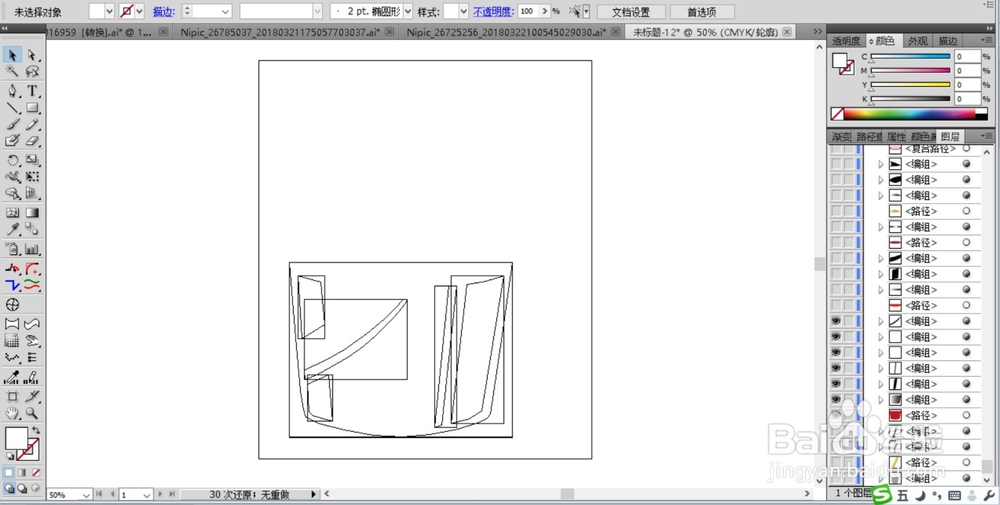Switch to the 外观 panel tab
The image size is (1000, 505).
(918, 41)
